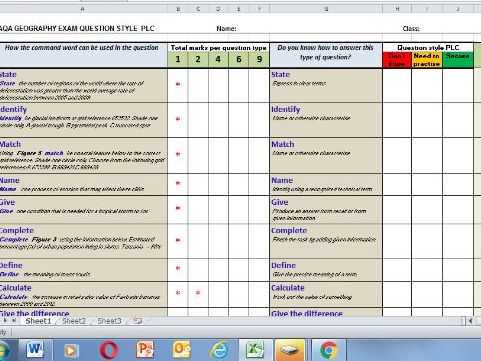Select the 'Define' example cell in column A
Screen dimensions: 481x361
pyautogui.click(x=83, y=270)
